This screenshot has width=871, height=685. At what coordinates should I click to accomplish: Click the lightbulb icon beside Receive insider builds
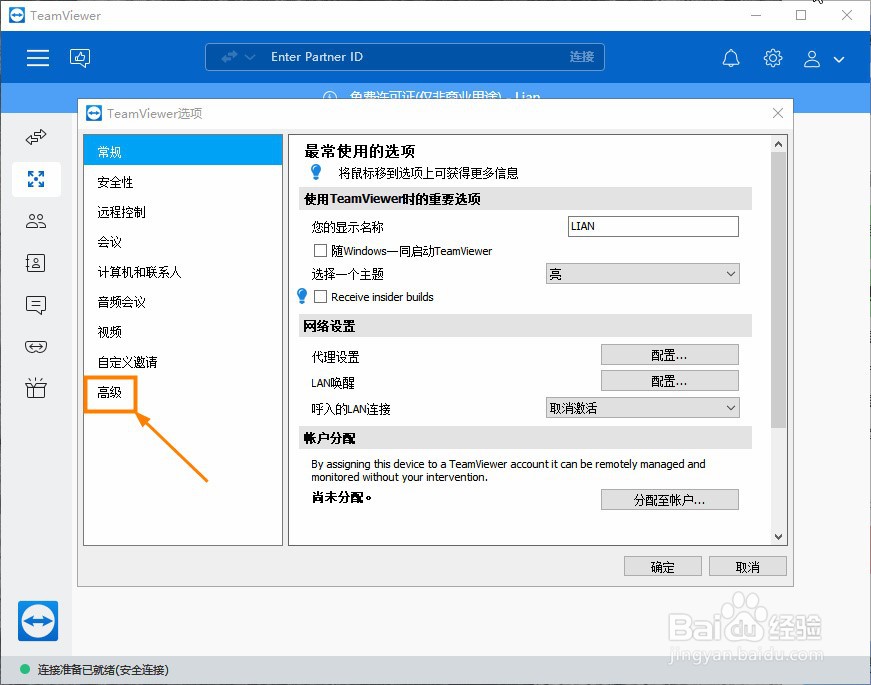(302, 296)
